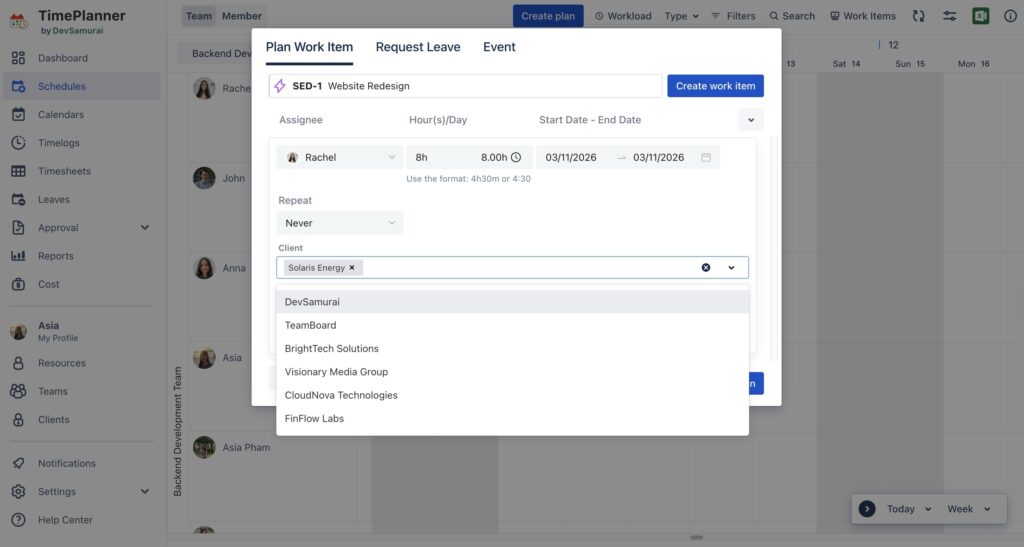Clear all clients with the circular X icon
This screenshot has height=547, width=1024.
tap(706, 268)
